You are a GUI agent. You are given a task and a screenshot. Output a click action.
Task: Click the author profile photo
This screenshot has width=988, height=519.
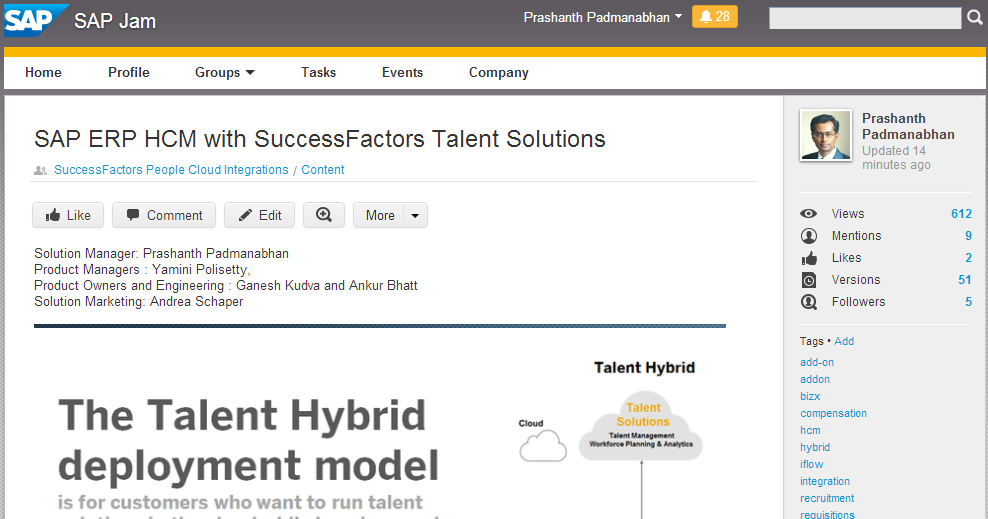tap(825, 135)
